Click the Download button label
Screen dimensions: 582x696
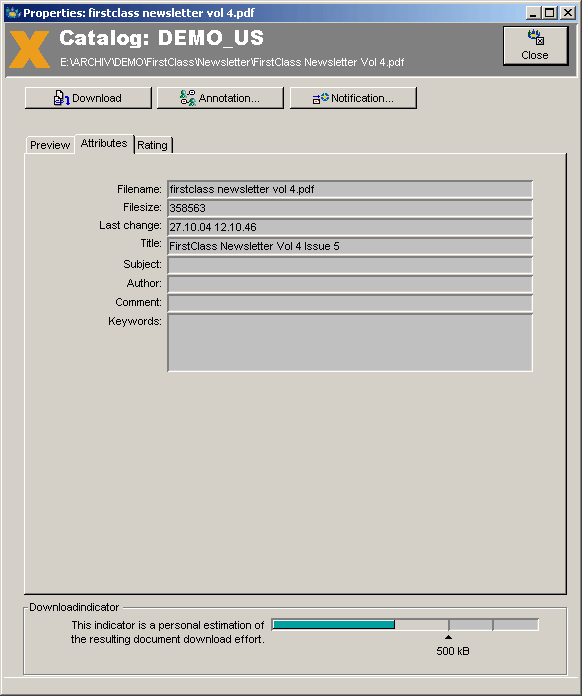coord(97,98)
